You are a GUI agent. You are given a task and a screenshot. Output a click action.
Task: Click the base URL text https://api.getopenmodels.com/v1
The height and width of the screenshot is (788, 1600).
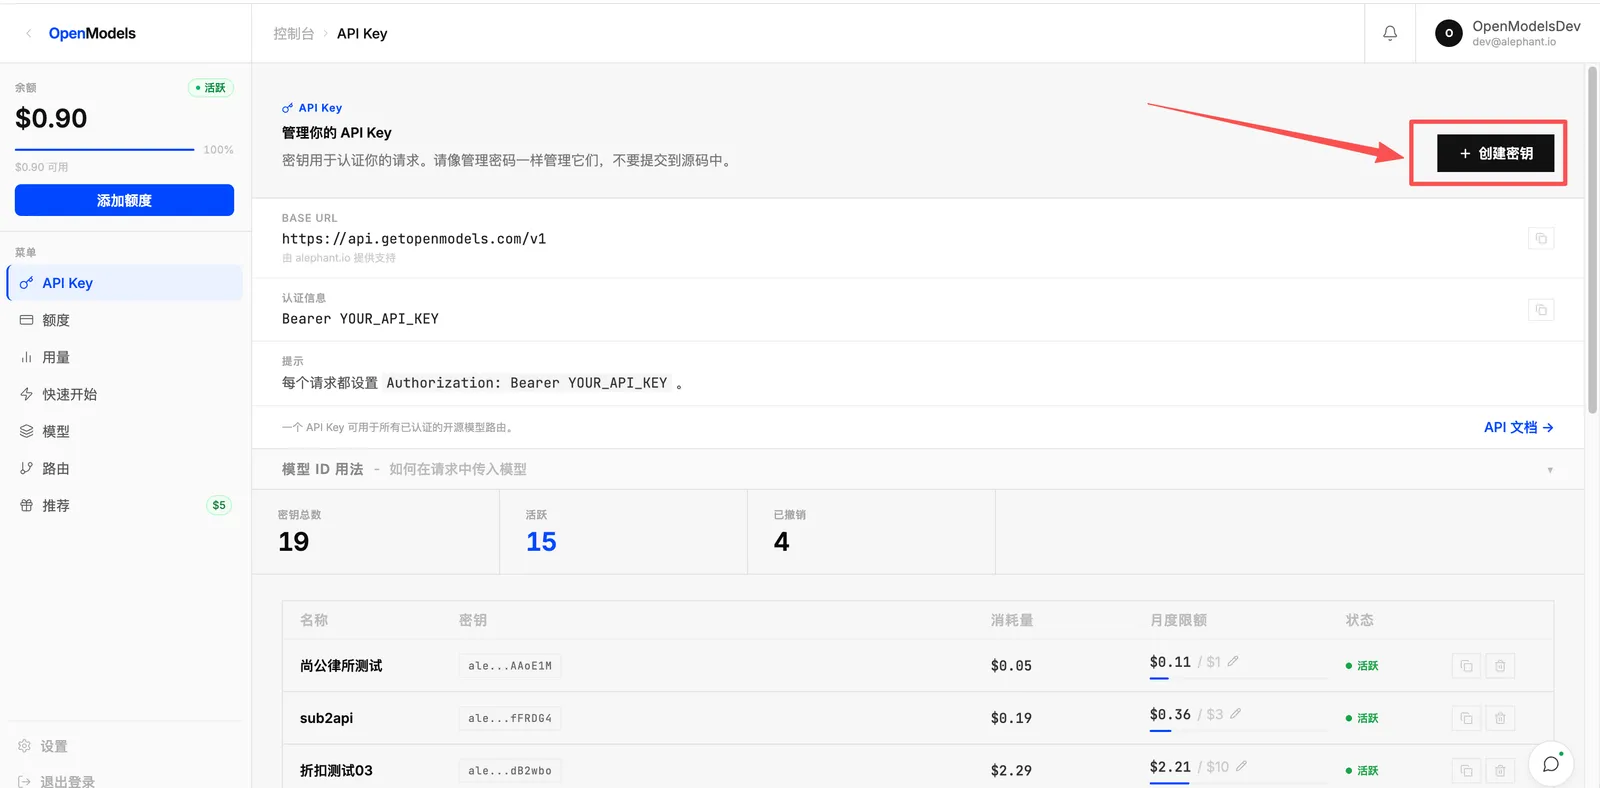click(x=414, y=239)
